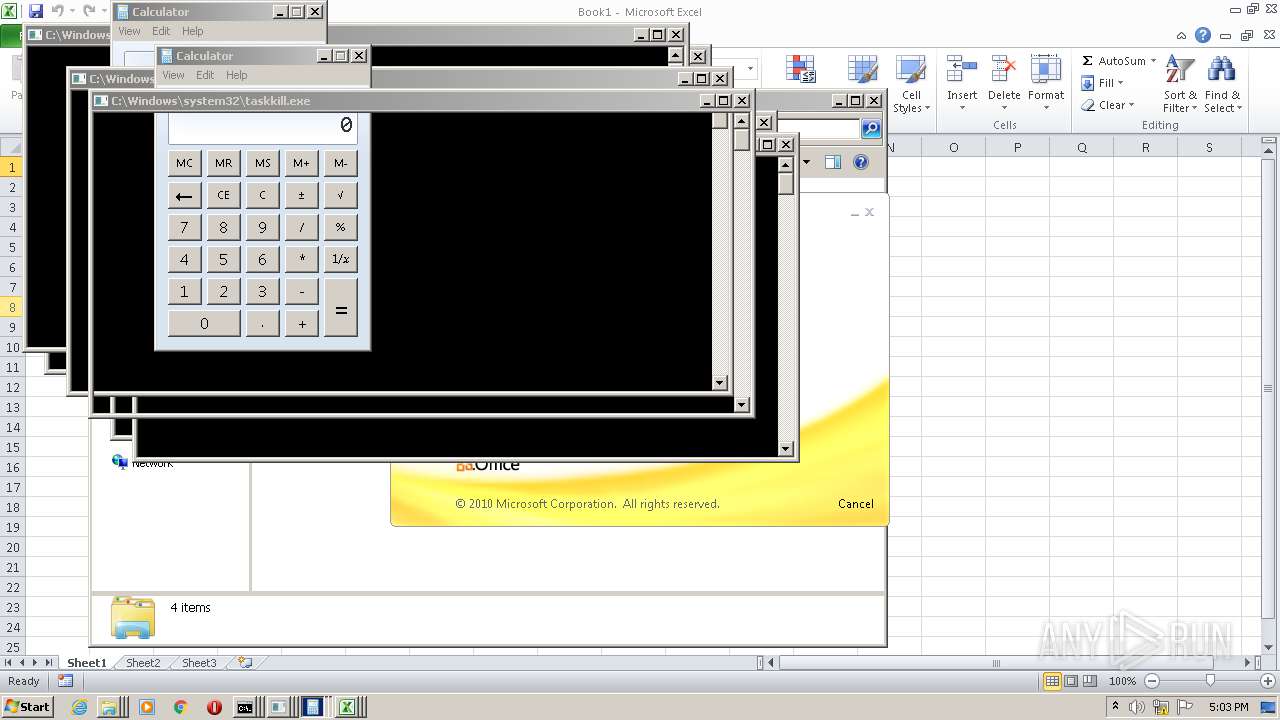The image size is (1280, 720).
Task: Open the Explorer change view dropdown arrow
Action: [806, 162]
